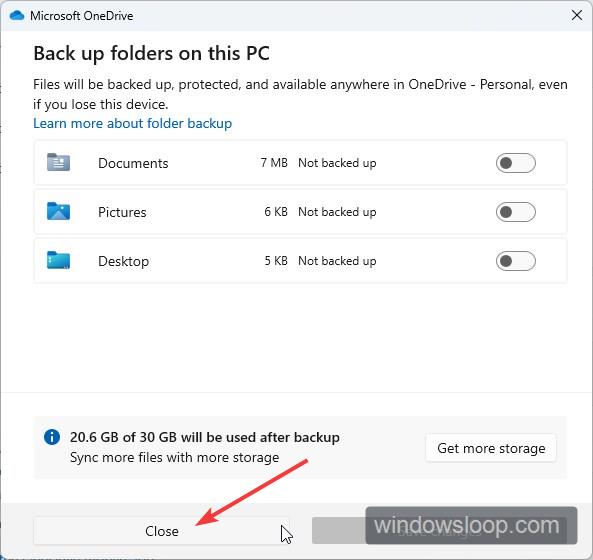Click the Desktop folder icon
Screen dimensions: 593x560
click(58, 260)
